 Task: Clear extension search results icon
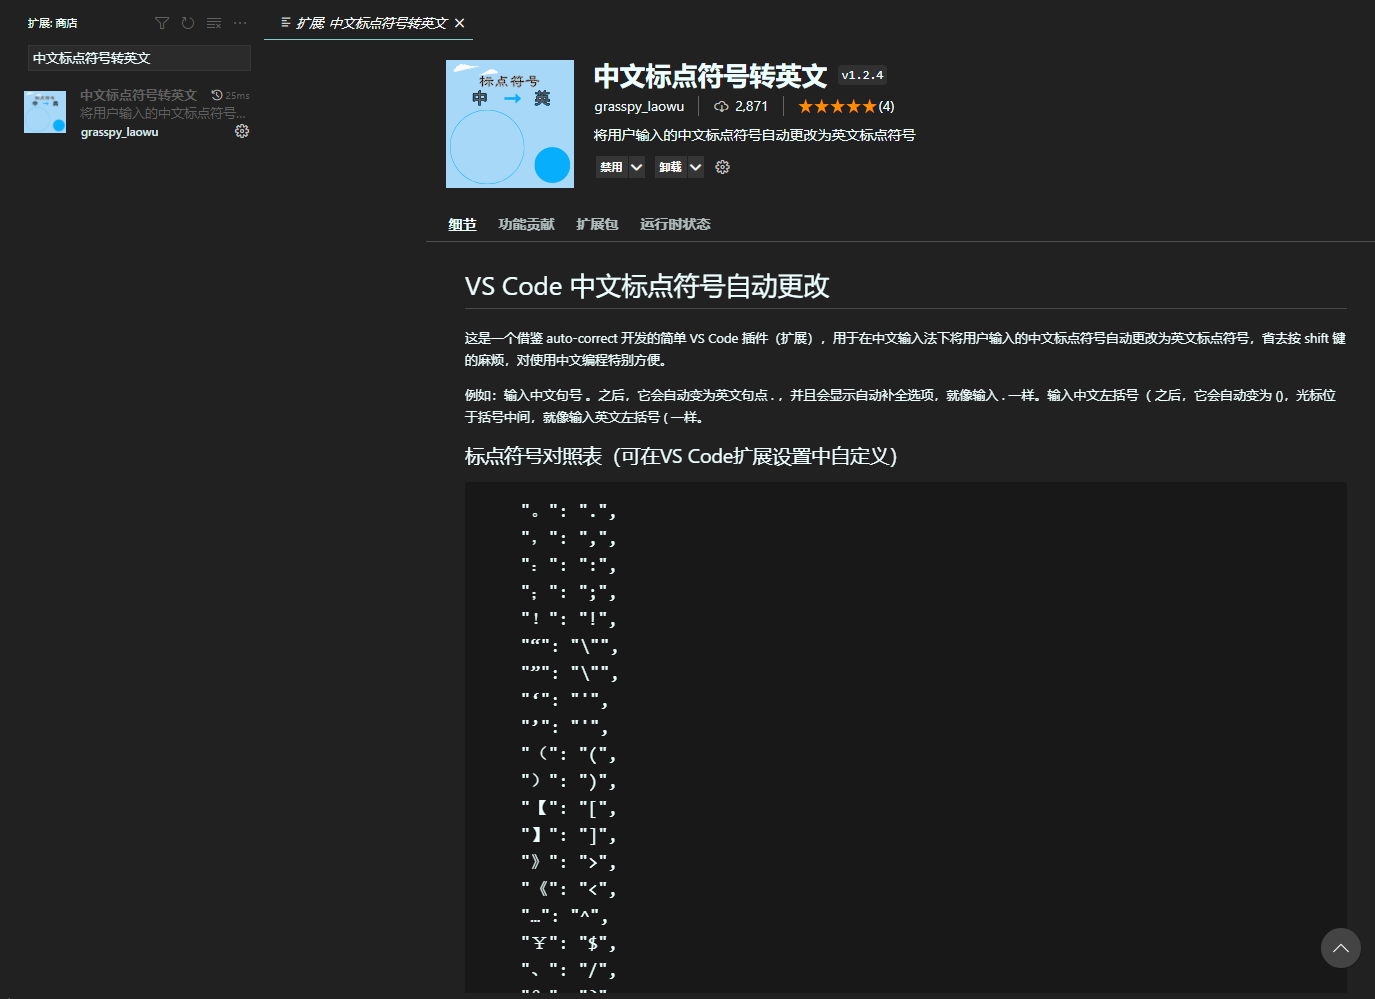click(x=214, y=23)
